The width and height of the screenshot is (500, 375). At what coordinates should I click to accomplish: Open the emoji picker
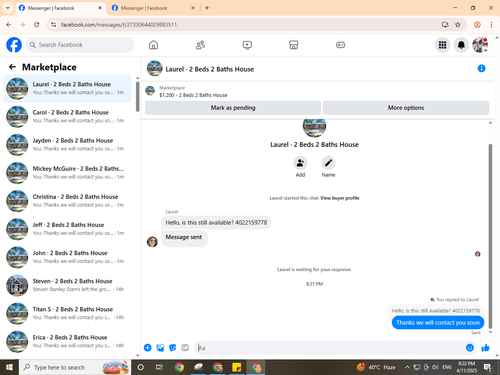coord(470,348)
